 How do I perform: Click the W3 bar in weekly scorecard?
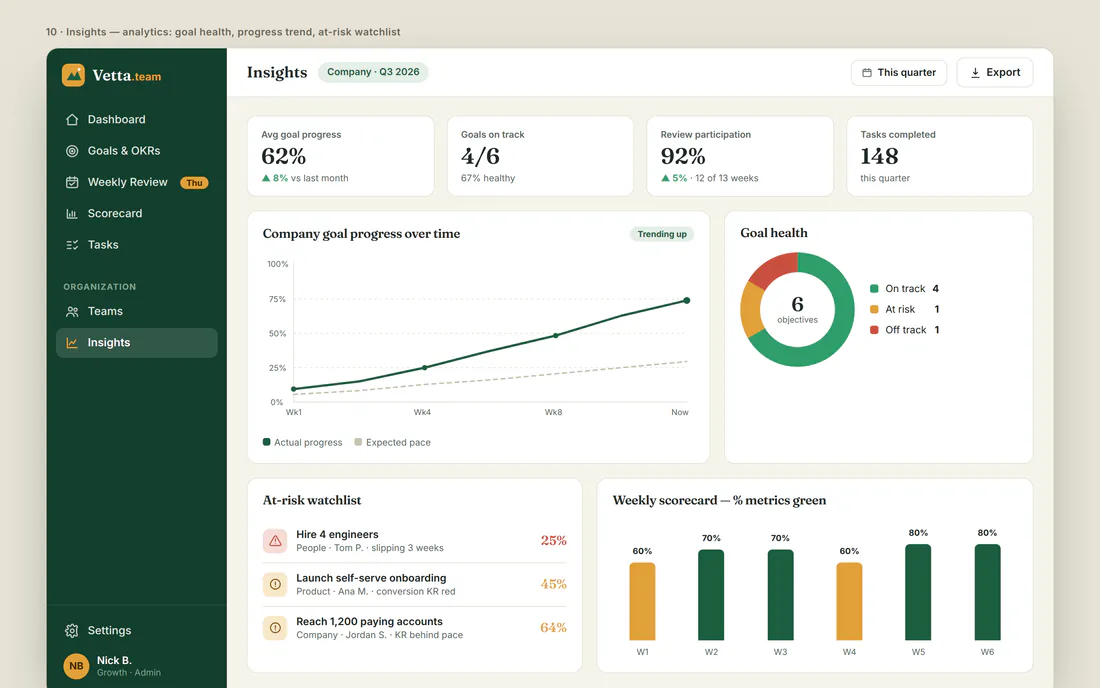(x=780, y=595)
